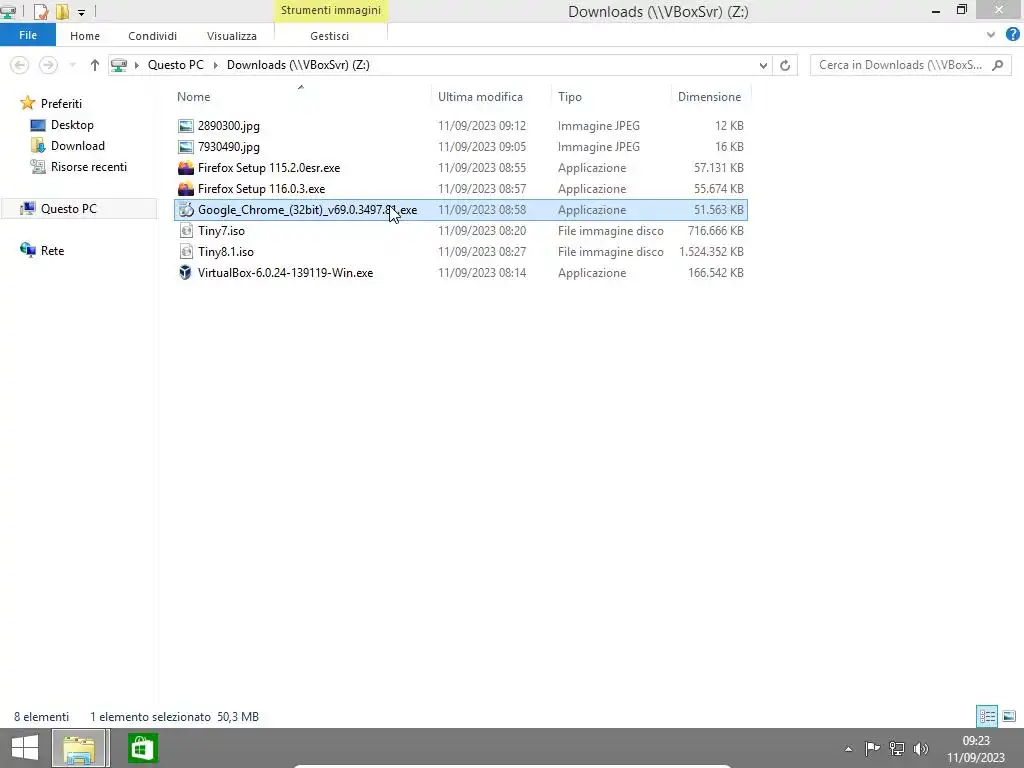The height and width of the screenshot is (768, 1024).
Task: Open the Windows Store taskbar icon
Action: (x=142, y=748)
